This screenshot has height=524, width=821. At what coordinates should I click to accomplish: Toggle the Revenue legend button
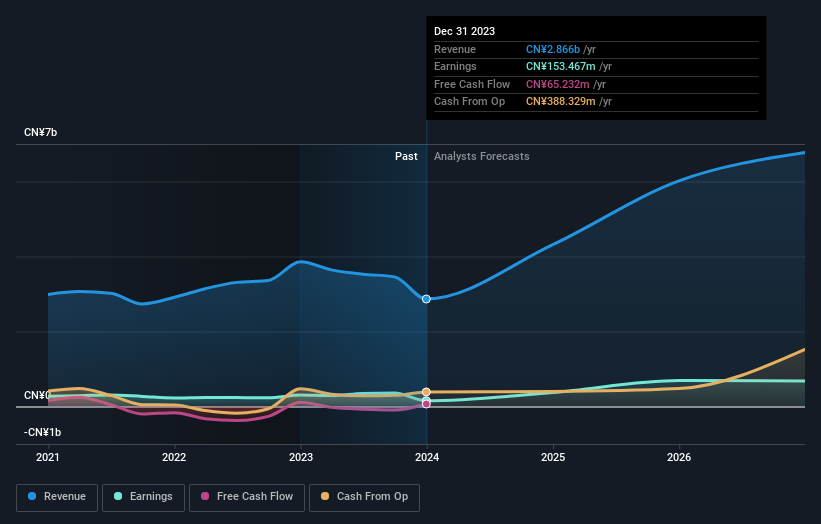click(x=57, y=497)
